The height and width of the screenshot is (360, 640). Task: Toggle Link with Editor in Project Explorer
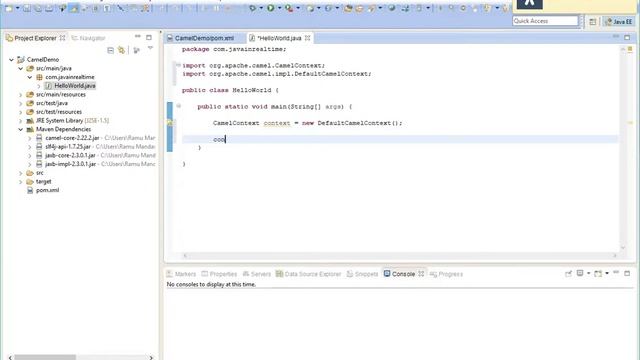[x=121, y=50]
